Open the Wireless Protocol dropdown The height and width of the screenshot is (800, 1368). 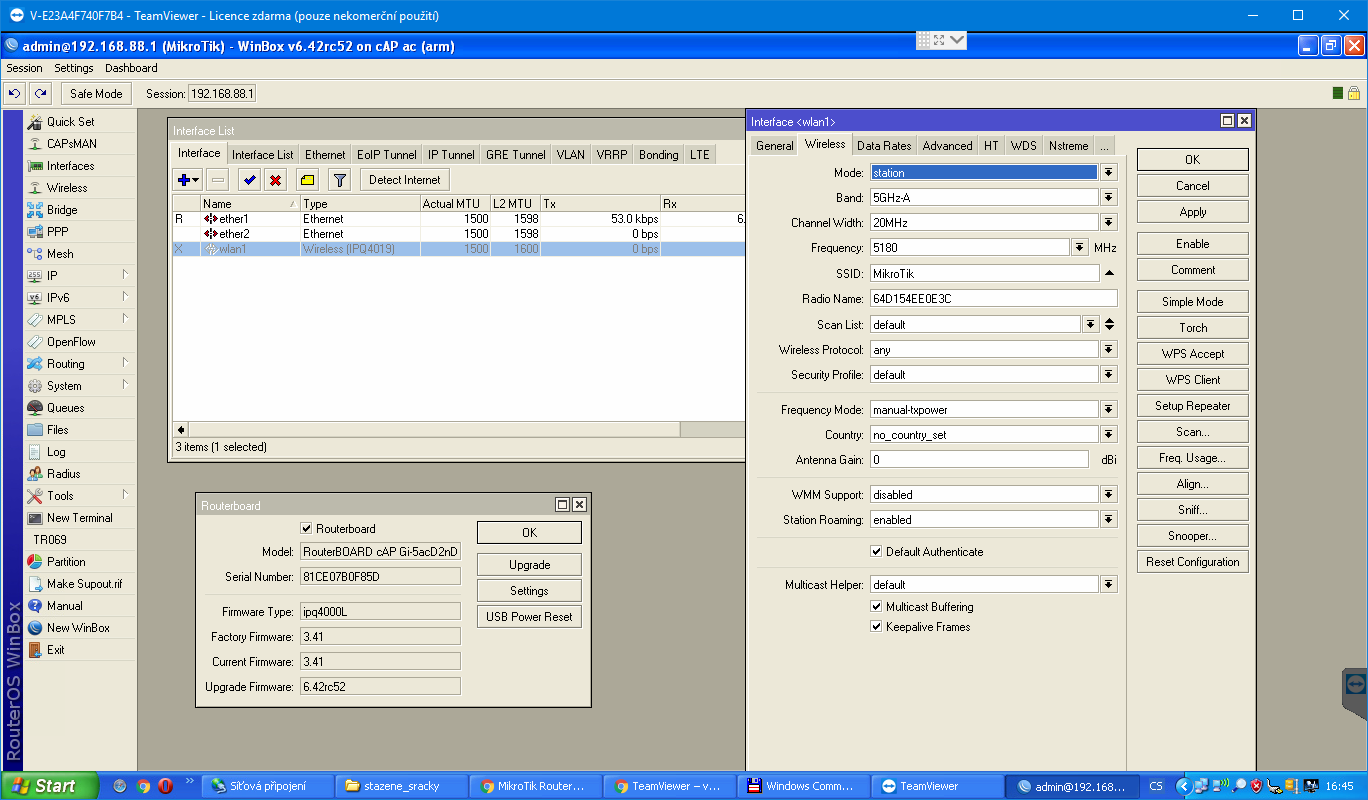point(1108,350)
